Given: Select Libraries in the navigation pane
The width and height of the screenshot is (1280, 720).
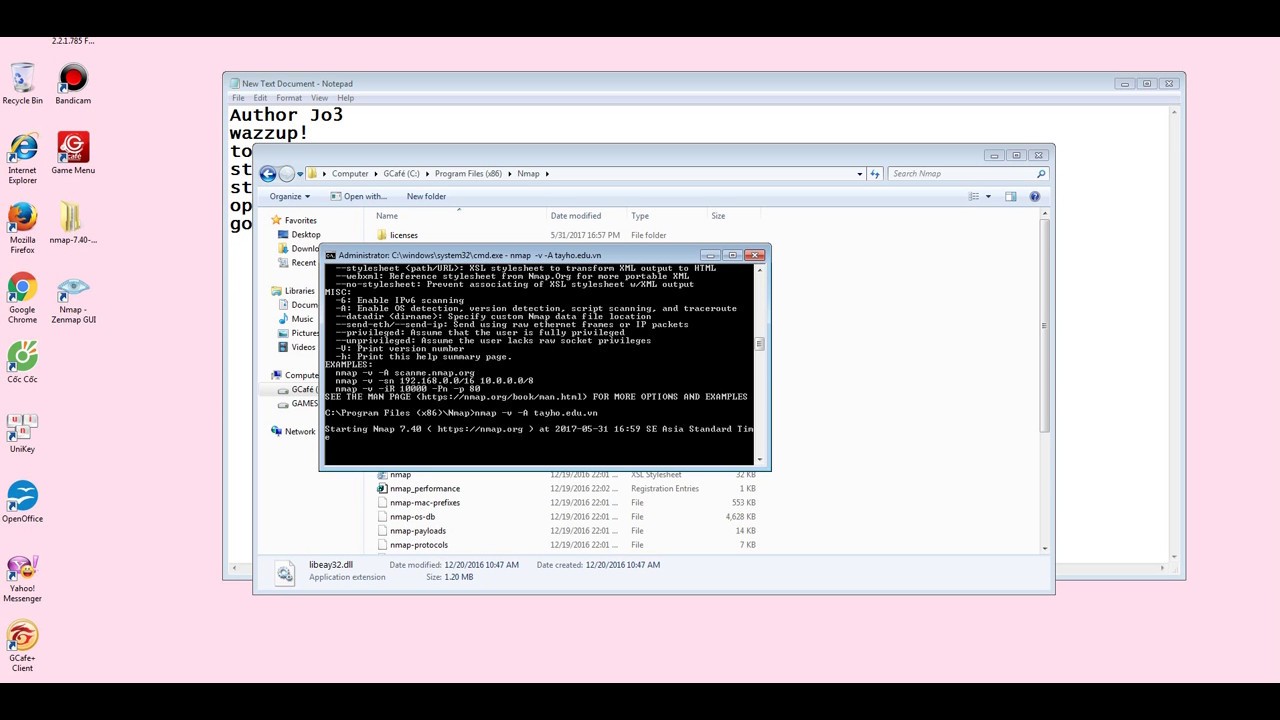Looking at the screenshot, I should click(x=299, y=291).
